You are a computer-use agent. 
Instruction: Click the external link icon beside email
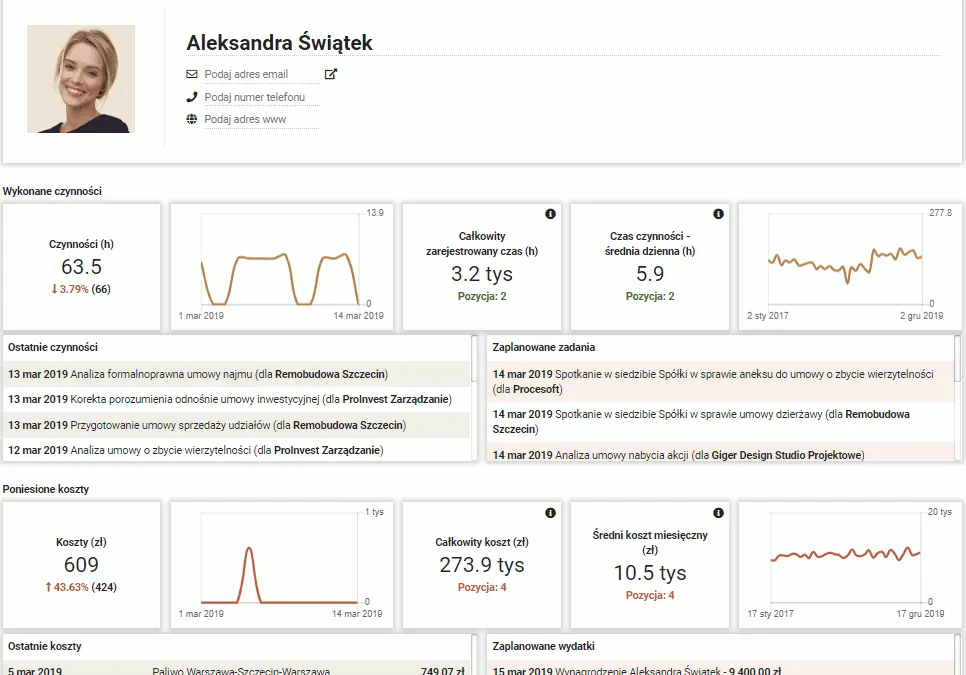point(331,74)
